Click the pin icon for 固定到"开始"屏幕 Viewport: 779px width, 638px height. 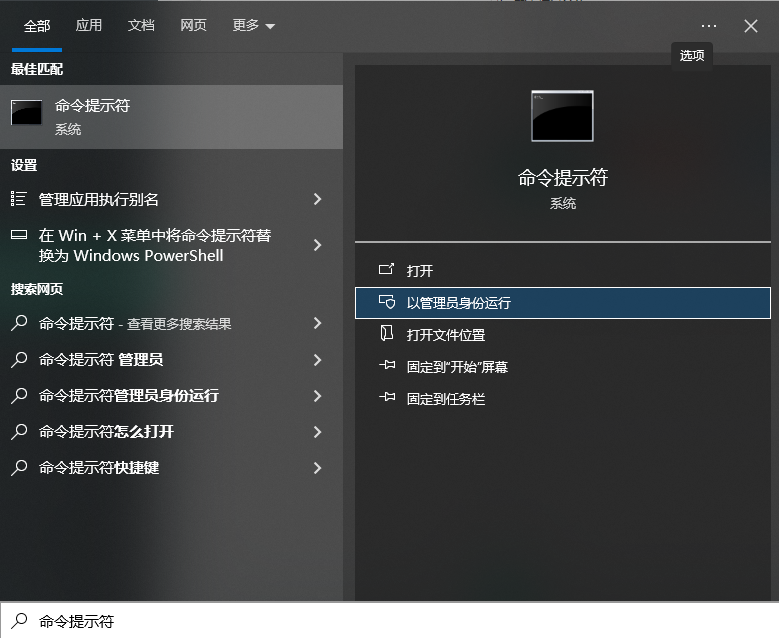[387, 367]
